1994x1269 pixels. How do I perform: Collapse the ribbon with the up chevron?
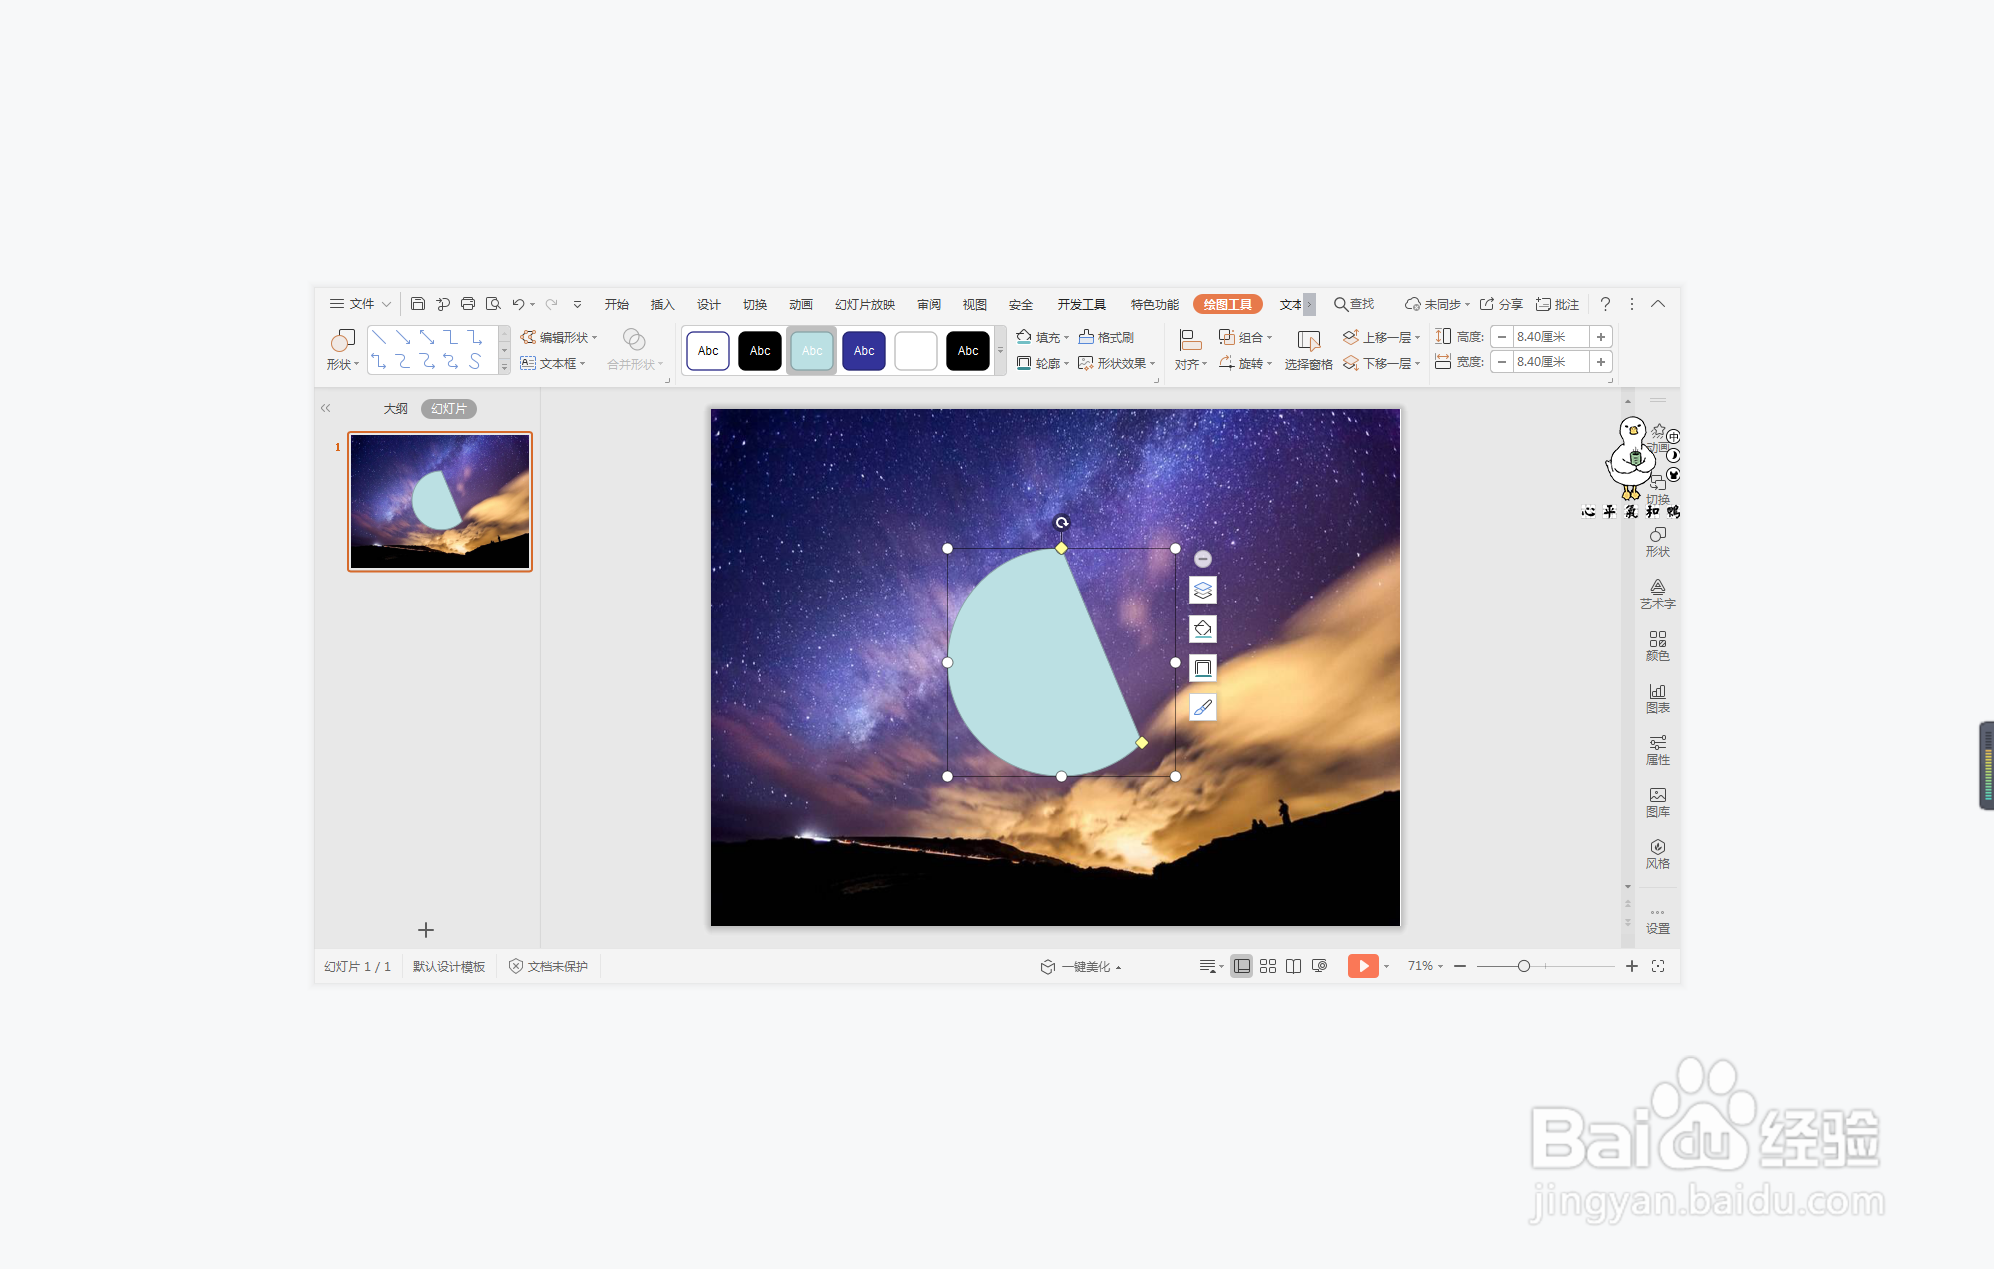click(x=1658, y=304)
